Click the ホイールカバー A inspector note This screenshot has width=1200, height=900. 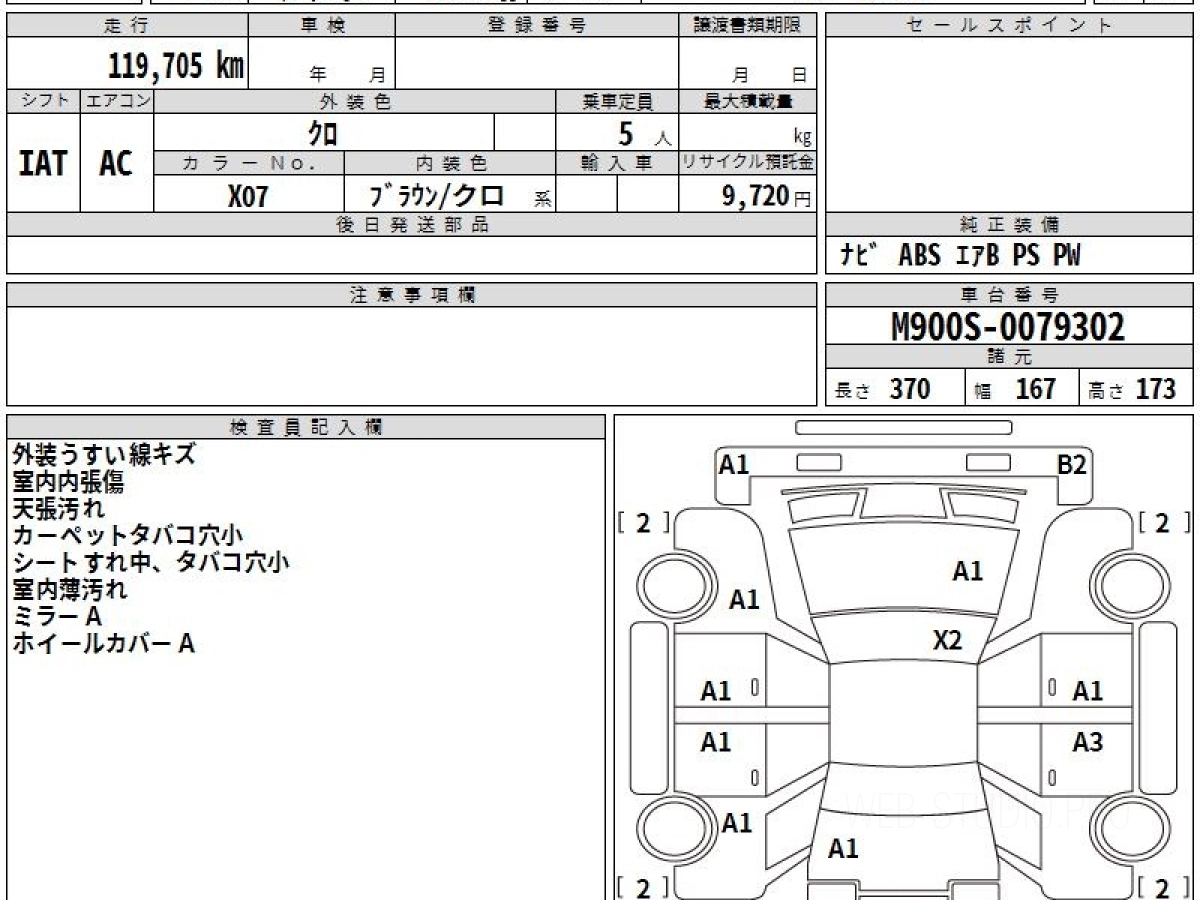point(103,644)
